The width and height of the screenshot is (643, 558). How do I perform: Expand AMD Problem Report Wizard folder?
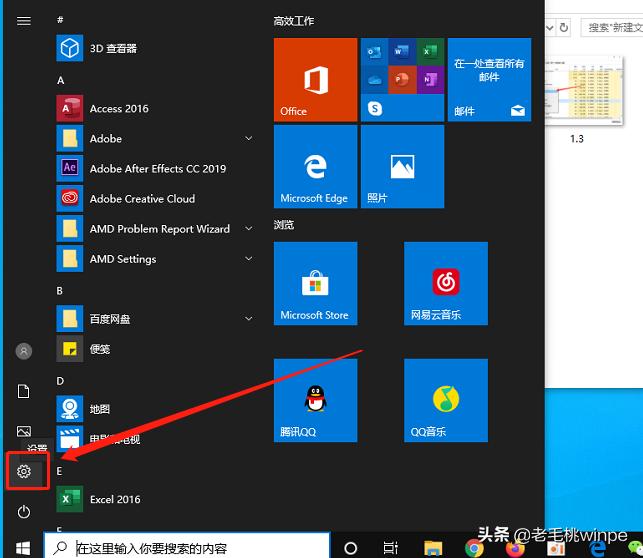pyautogui.click(x=249, y=228)
